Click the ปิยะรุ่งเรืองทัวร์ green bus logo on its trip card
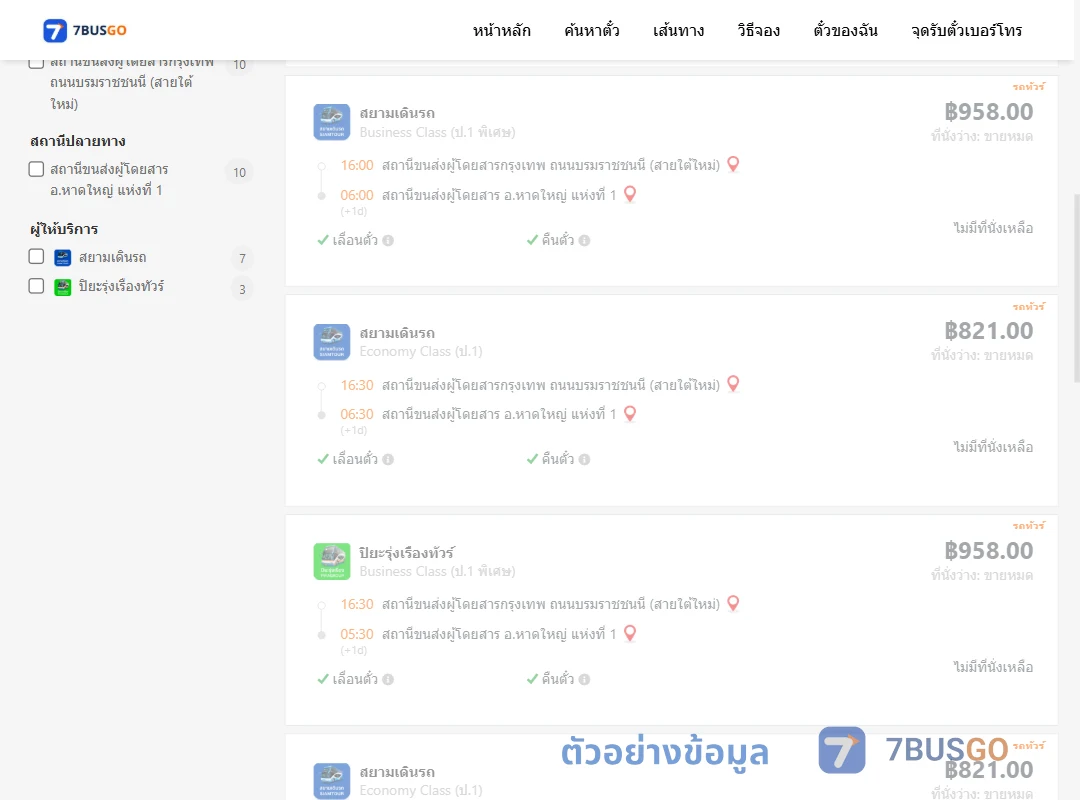Viewport: 1080px width, 800px height. tap(331, 561)
